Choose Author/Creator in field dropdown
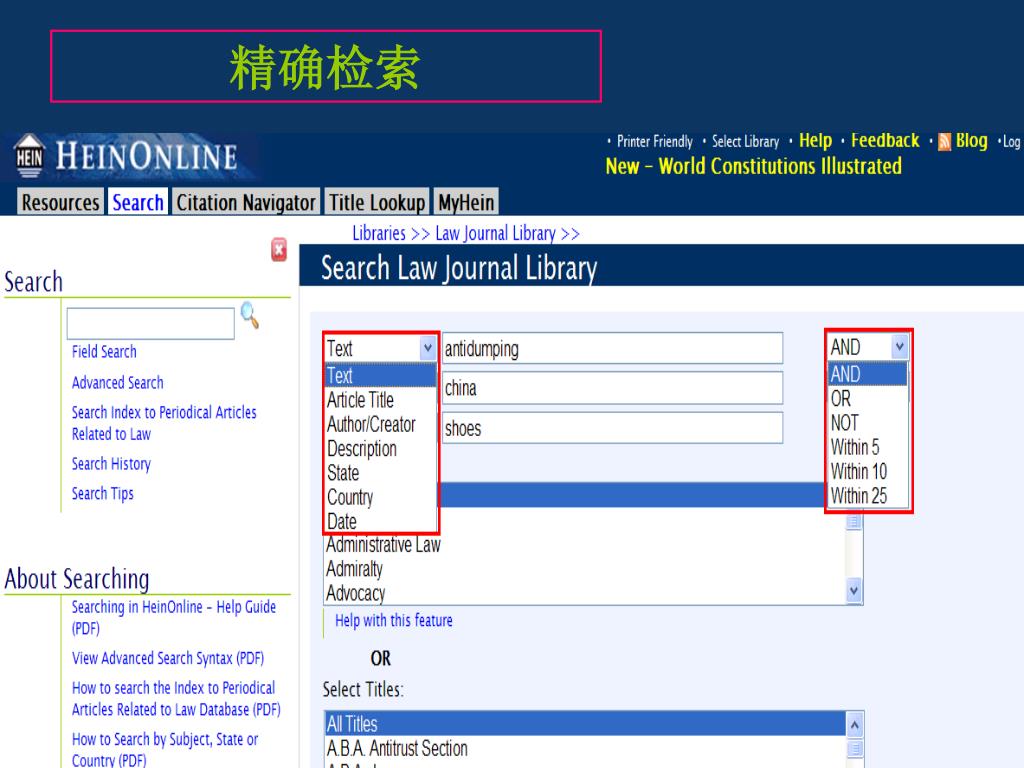This screenshot has width=1024, height=768. tap(381, 424)
